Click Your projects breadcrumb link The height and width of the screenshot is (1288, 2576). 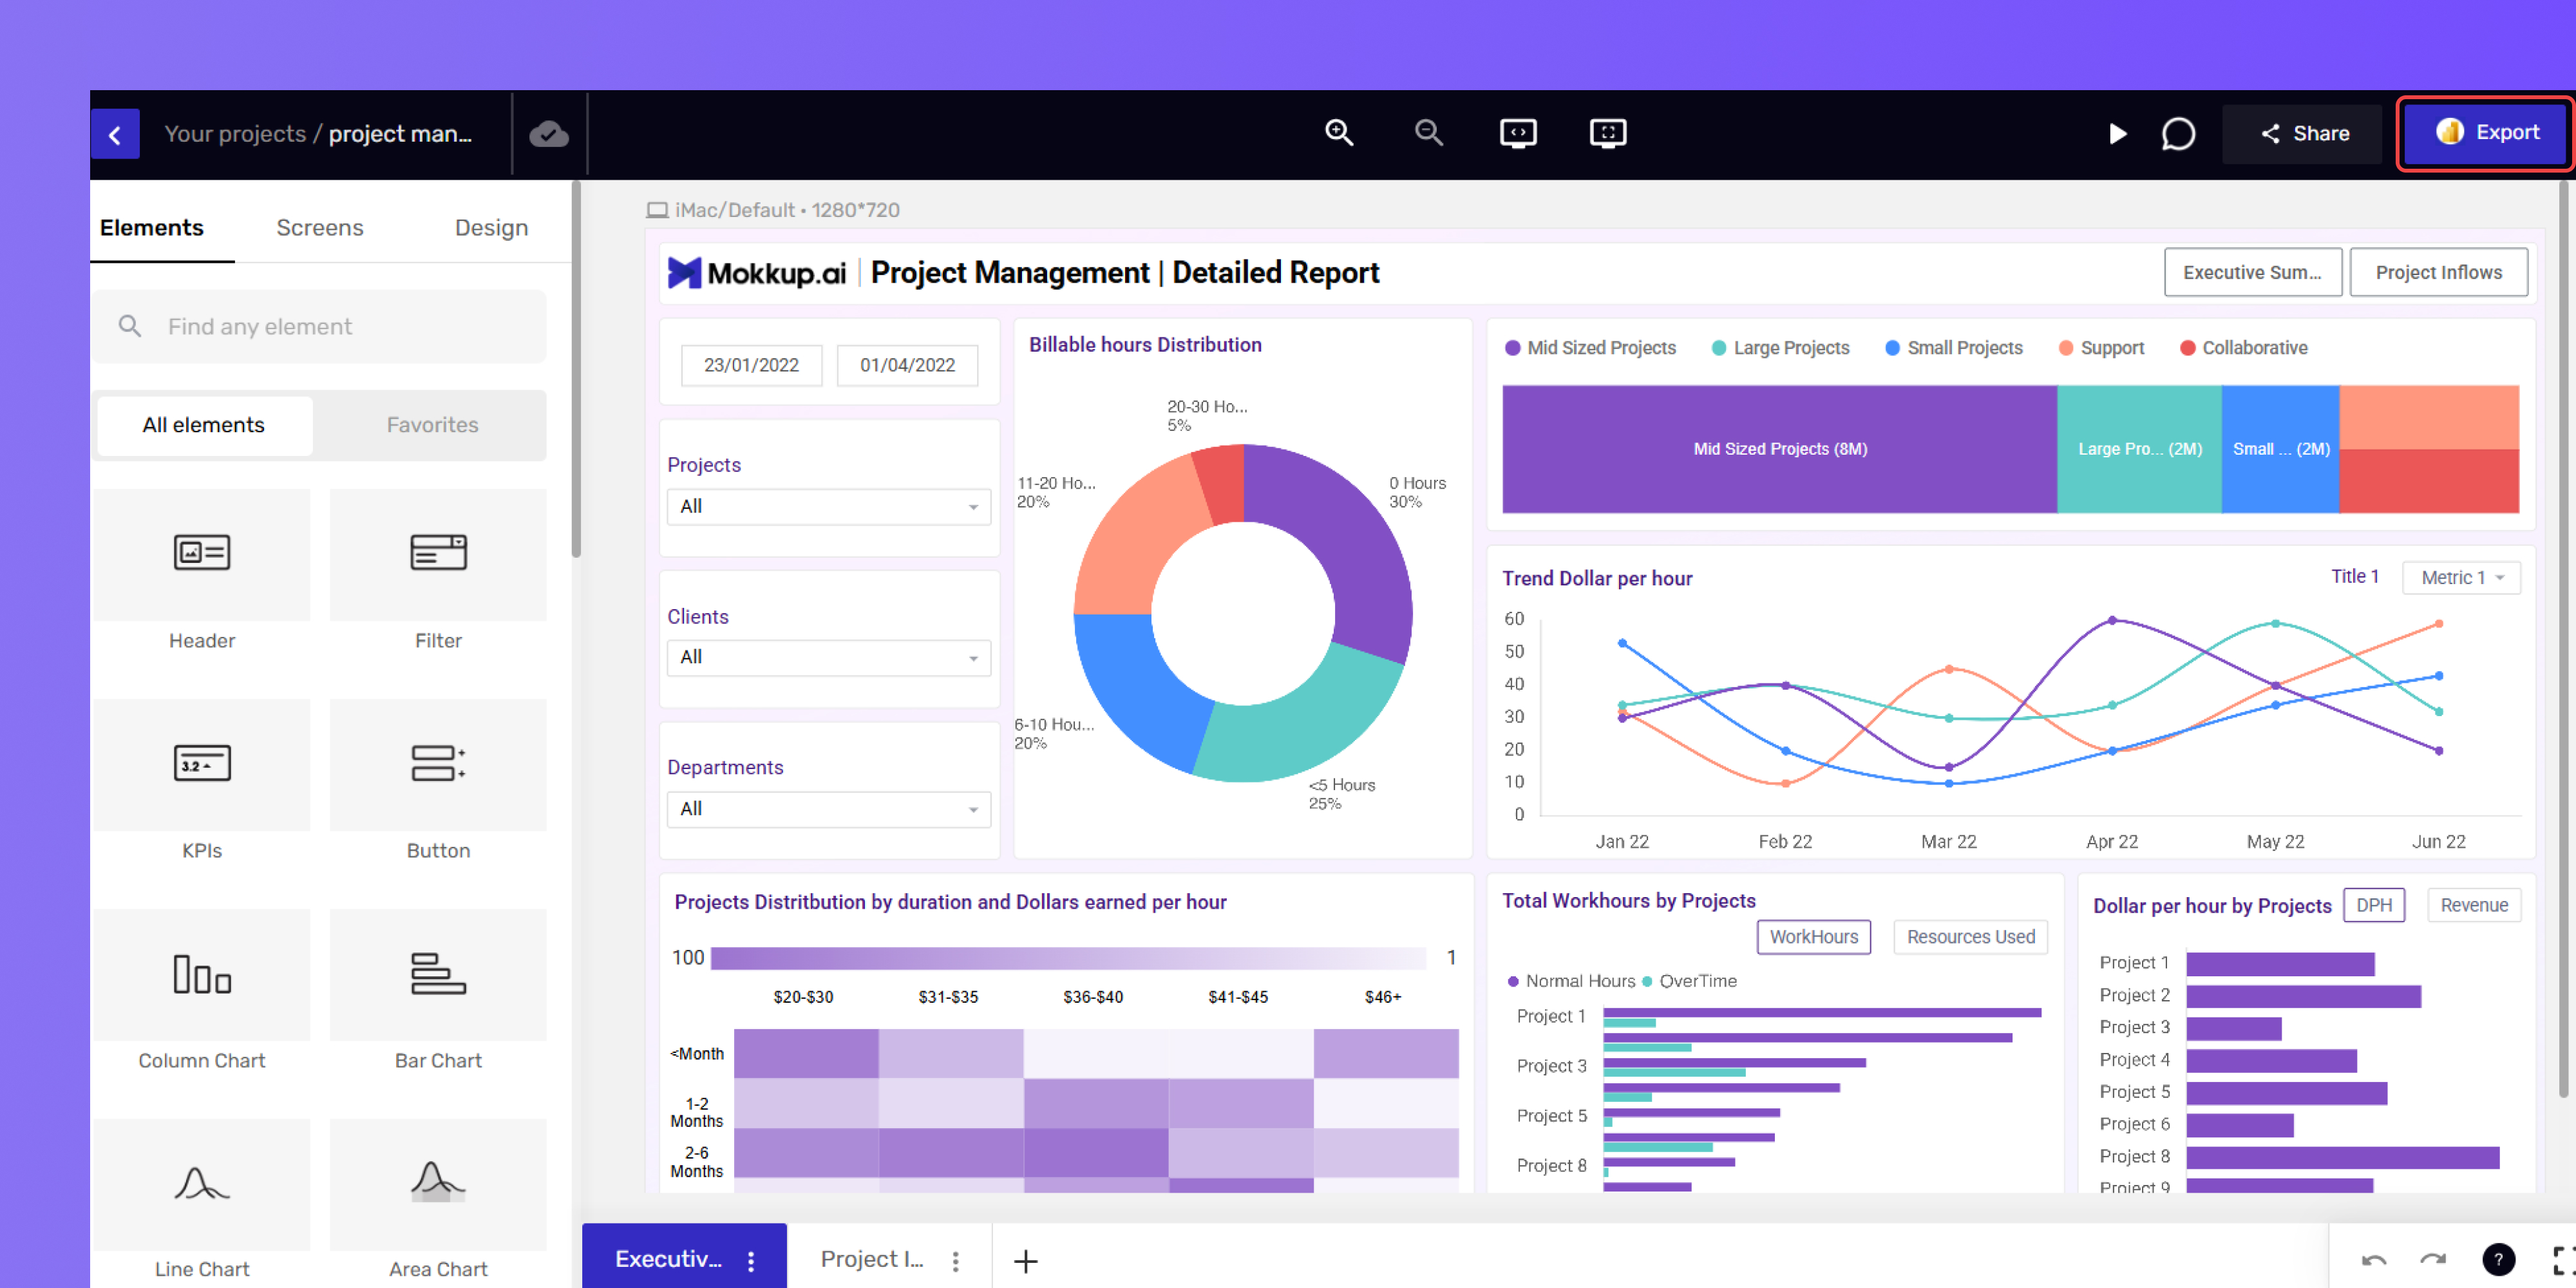tap(235, 134)
